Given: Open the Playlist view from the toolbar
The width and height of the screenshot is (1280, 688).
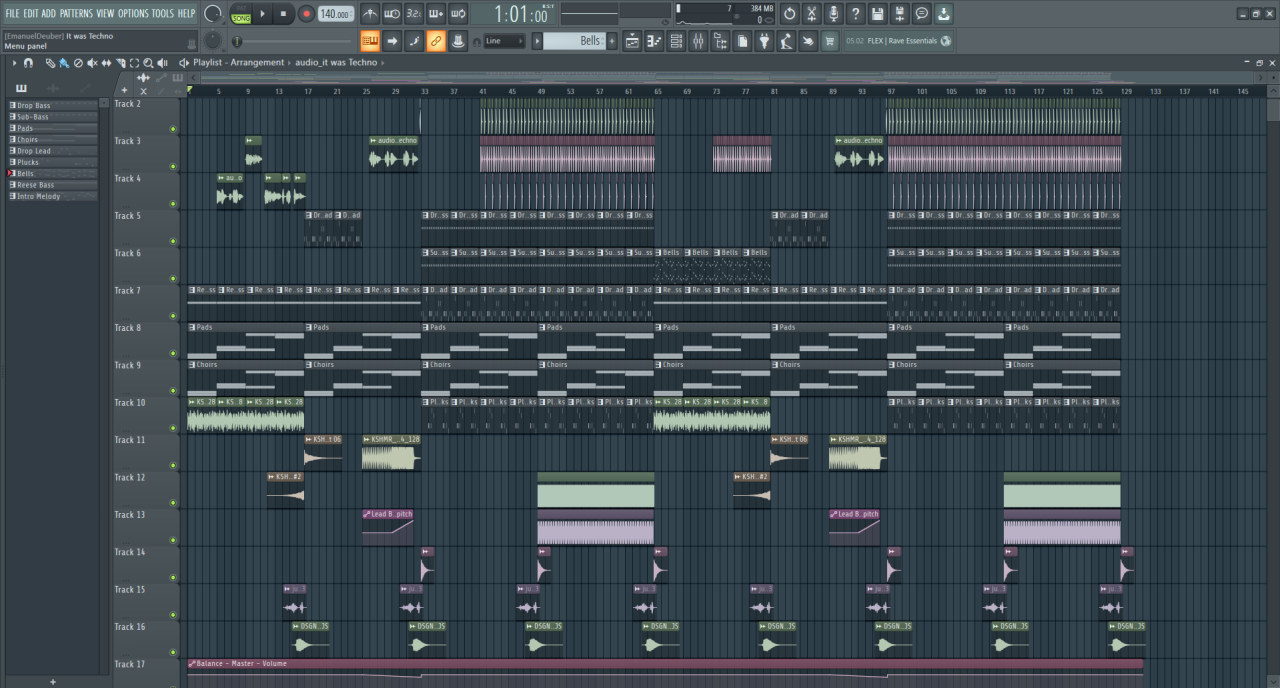Looking at the screenshot, I should click(x=633, y=41).
